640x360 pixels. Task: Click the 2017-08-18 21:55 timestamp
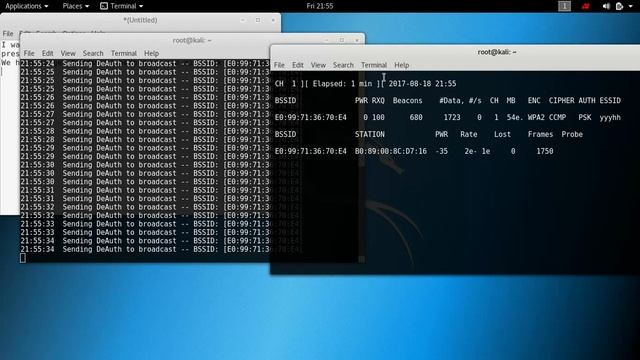[x=422, y=84]
